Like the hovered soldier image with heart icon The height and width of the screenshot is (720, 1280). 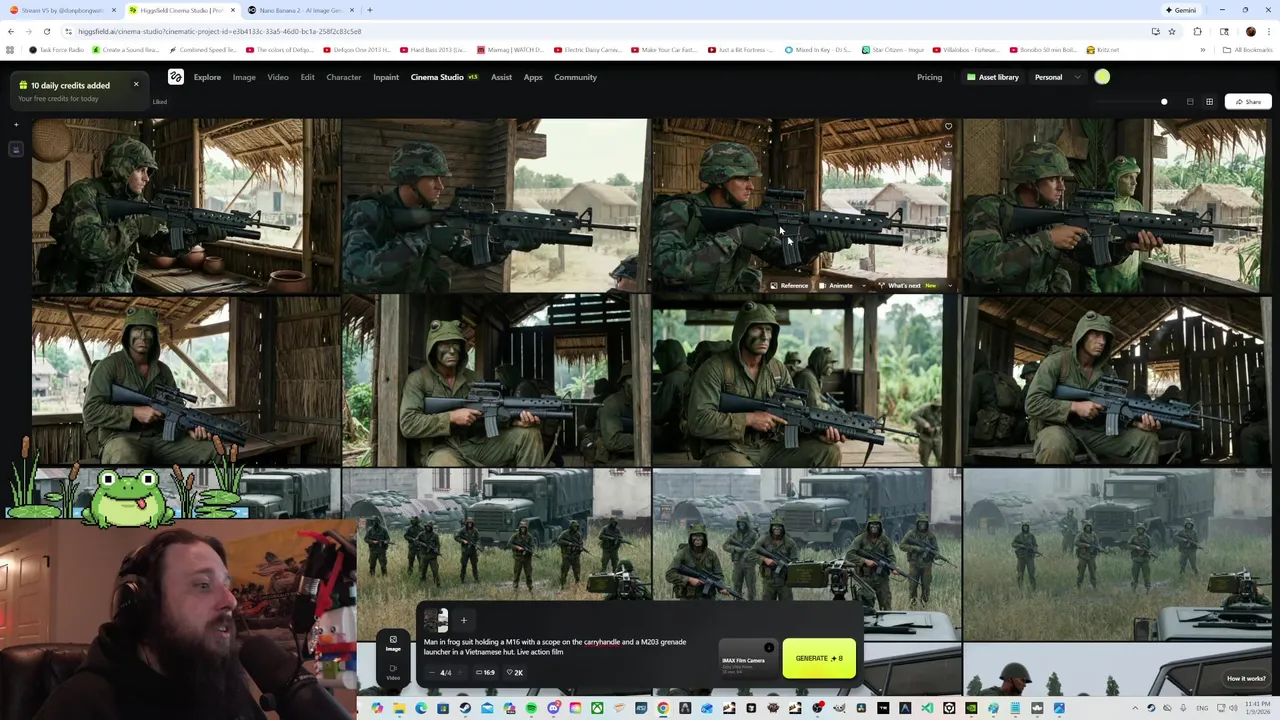click(x=948, y=127)
